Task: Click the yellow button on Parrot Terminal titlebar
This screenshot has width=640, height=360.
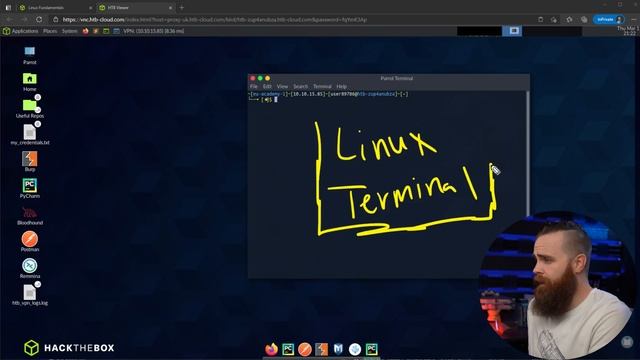Action: tap(267, 78)
